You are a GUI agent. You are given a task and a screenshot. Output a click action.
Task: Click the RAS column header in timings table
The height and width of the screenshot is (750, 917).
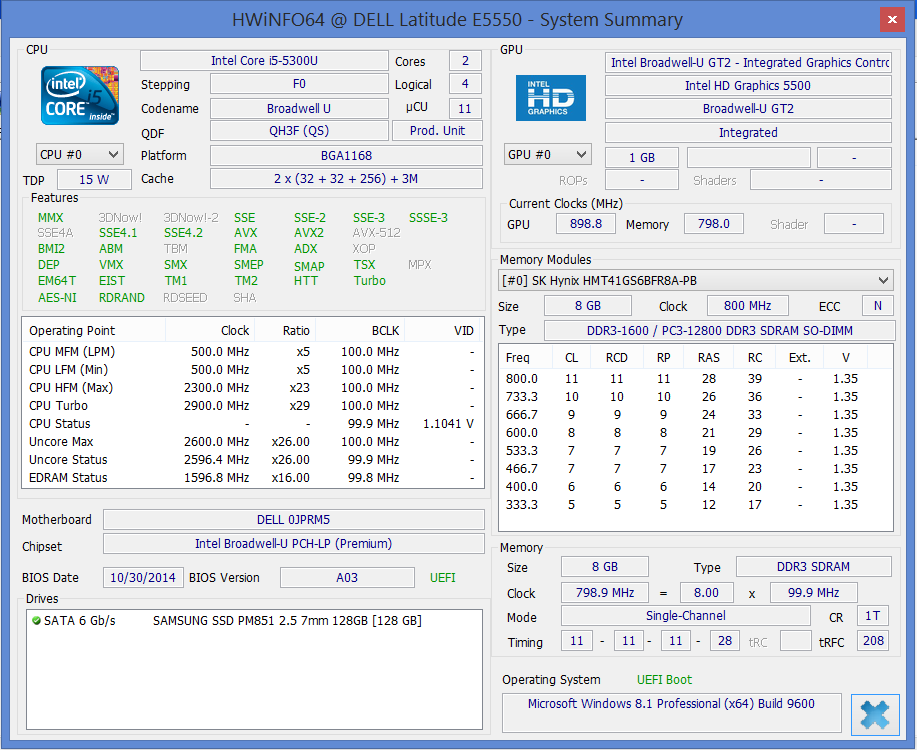pos(708,357)
